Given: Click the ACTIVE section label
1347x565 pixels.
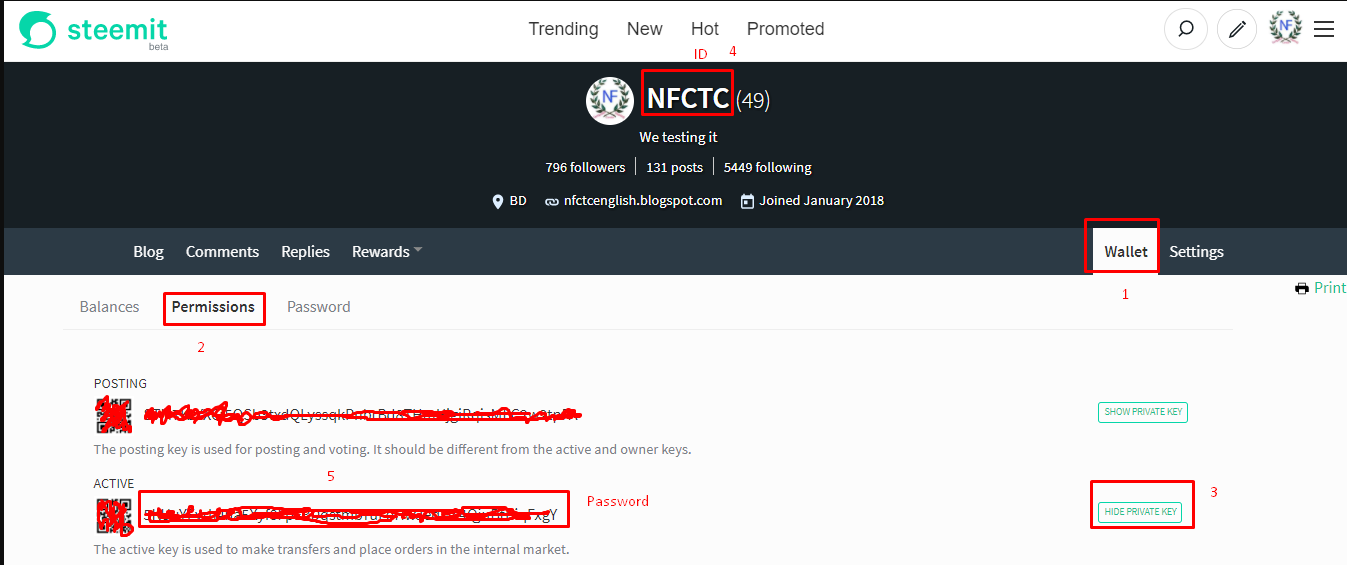Looking at the screenshot, I should [x=114, y=484].
